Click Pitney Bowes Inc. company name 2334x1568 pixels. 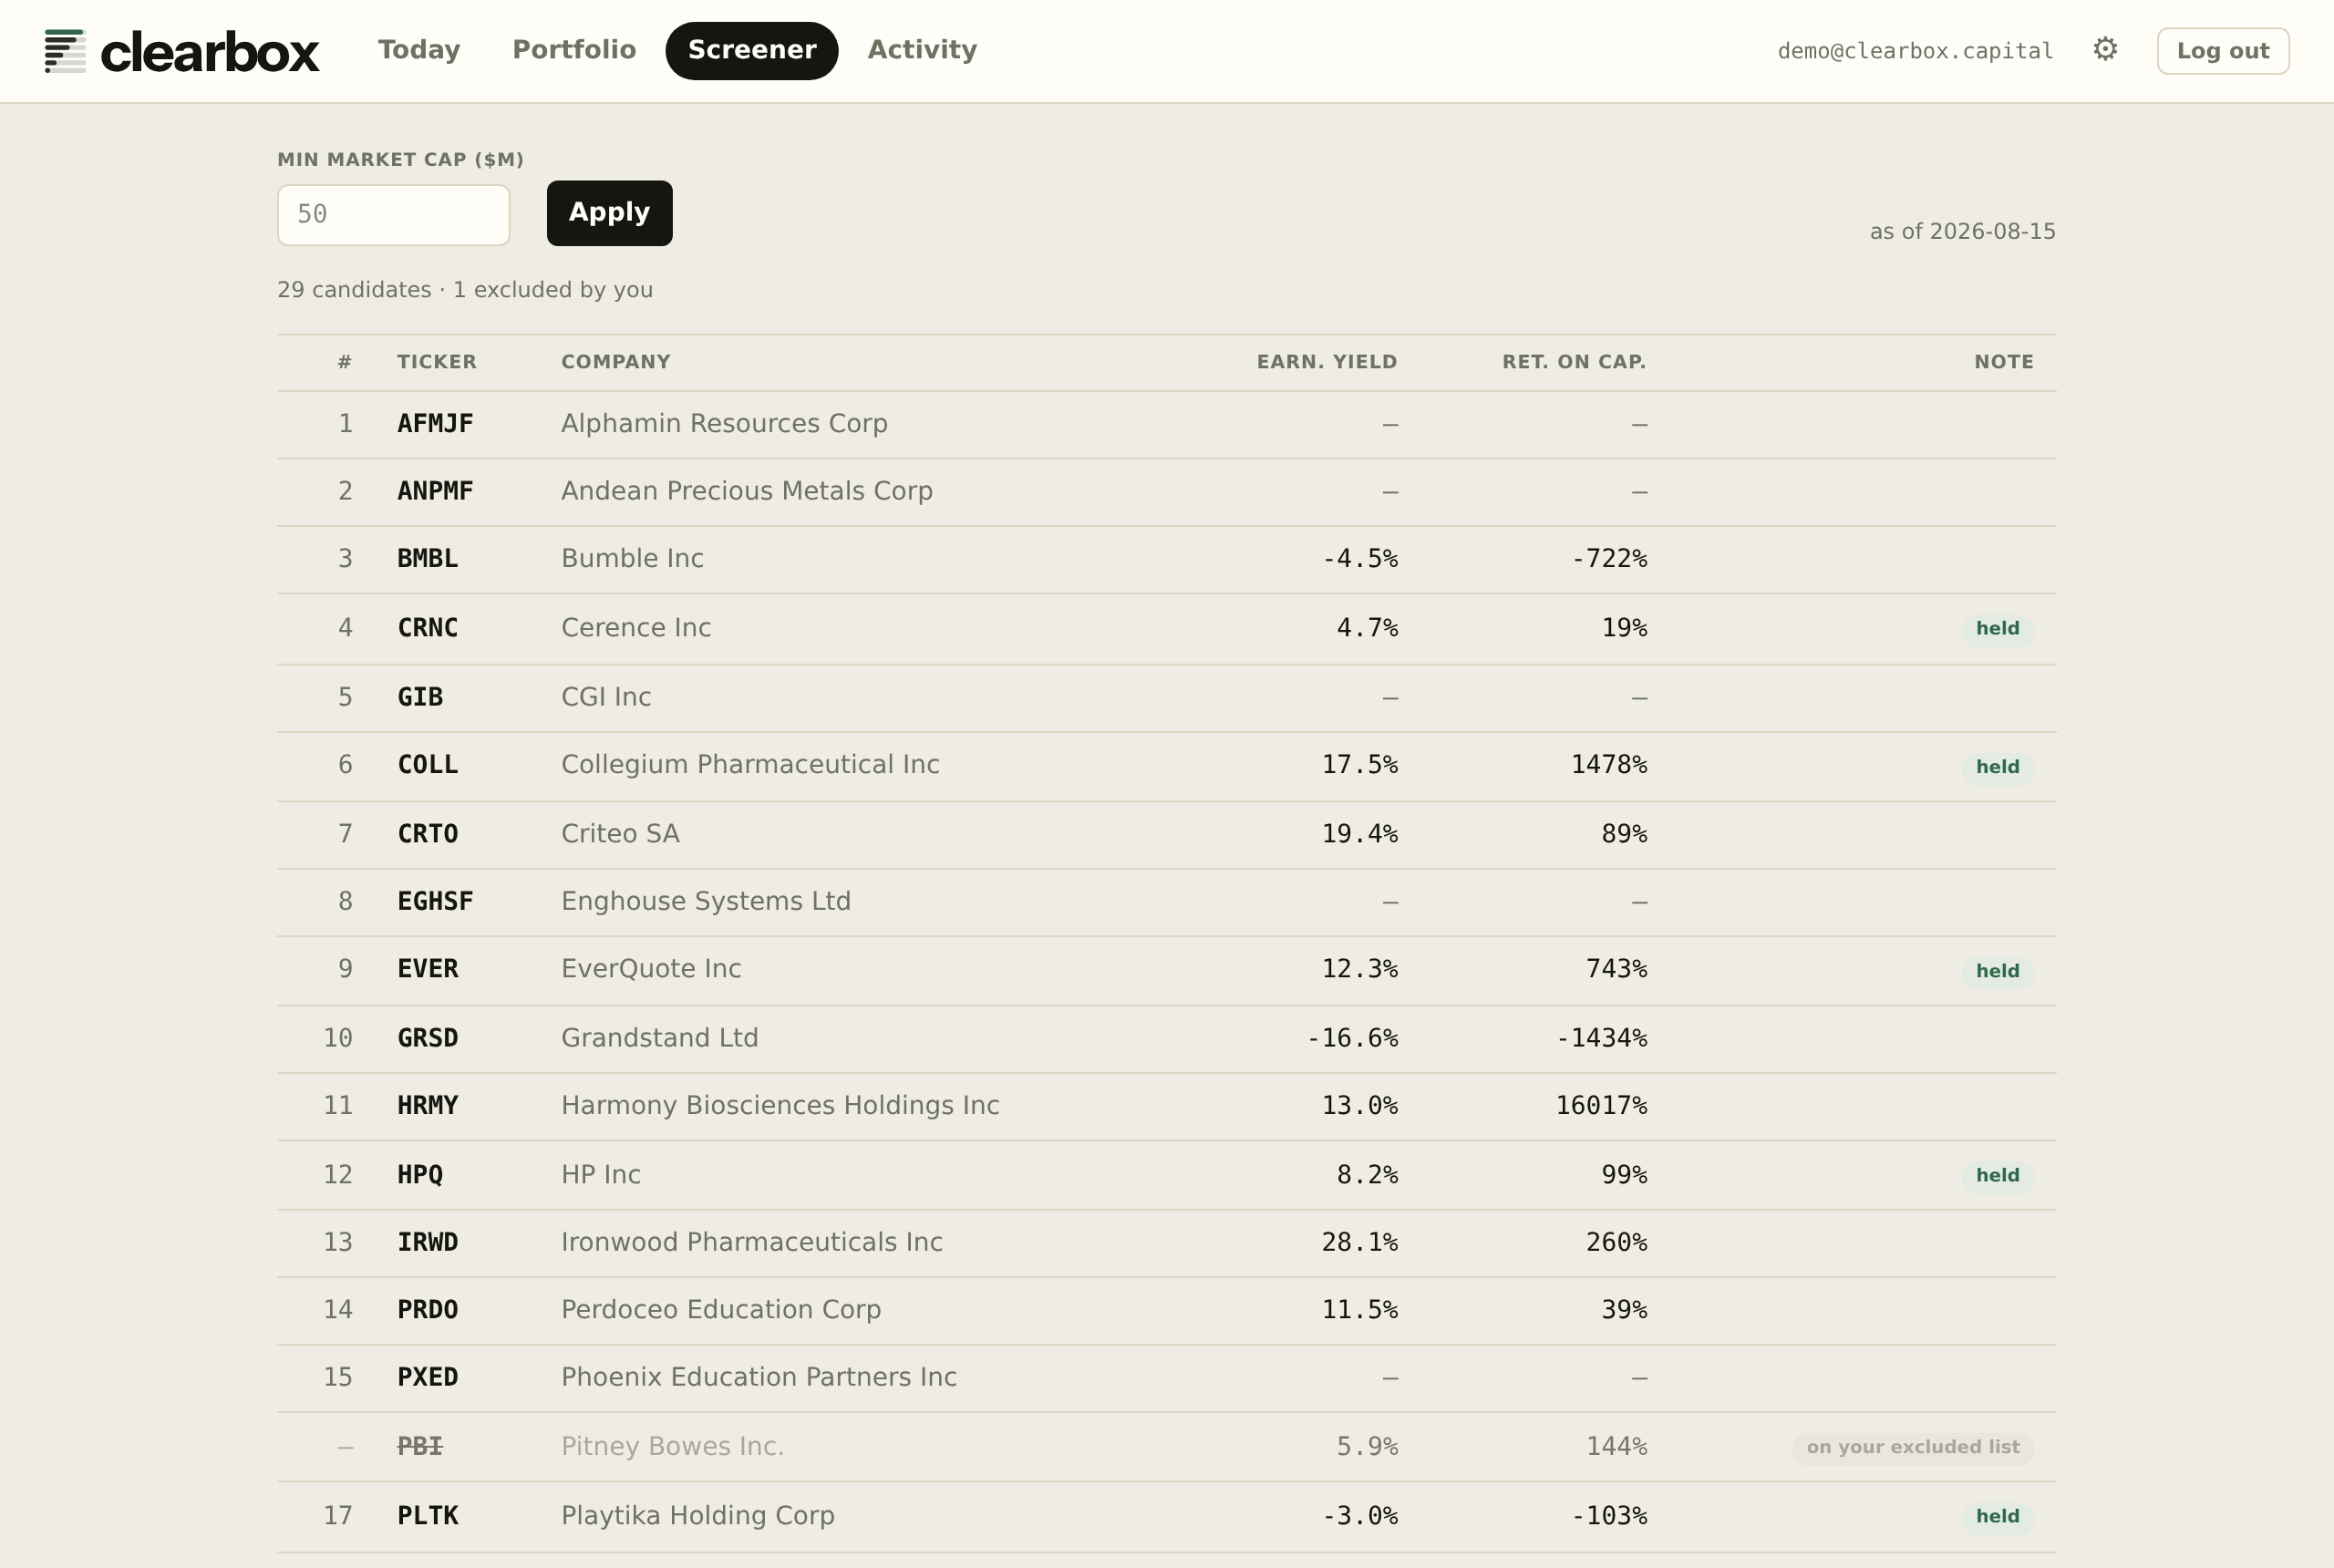tap(672, 1447)
